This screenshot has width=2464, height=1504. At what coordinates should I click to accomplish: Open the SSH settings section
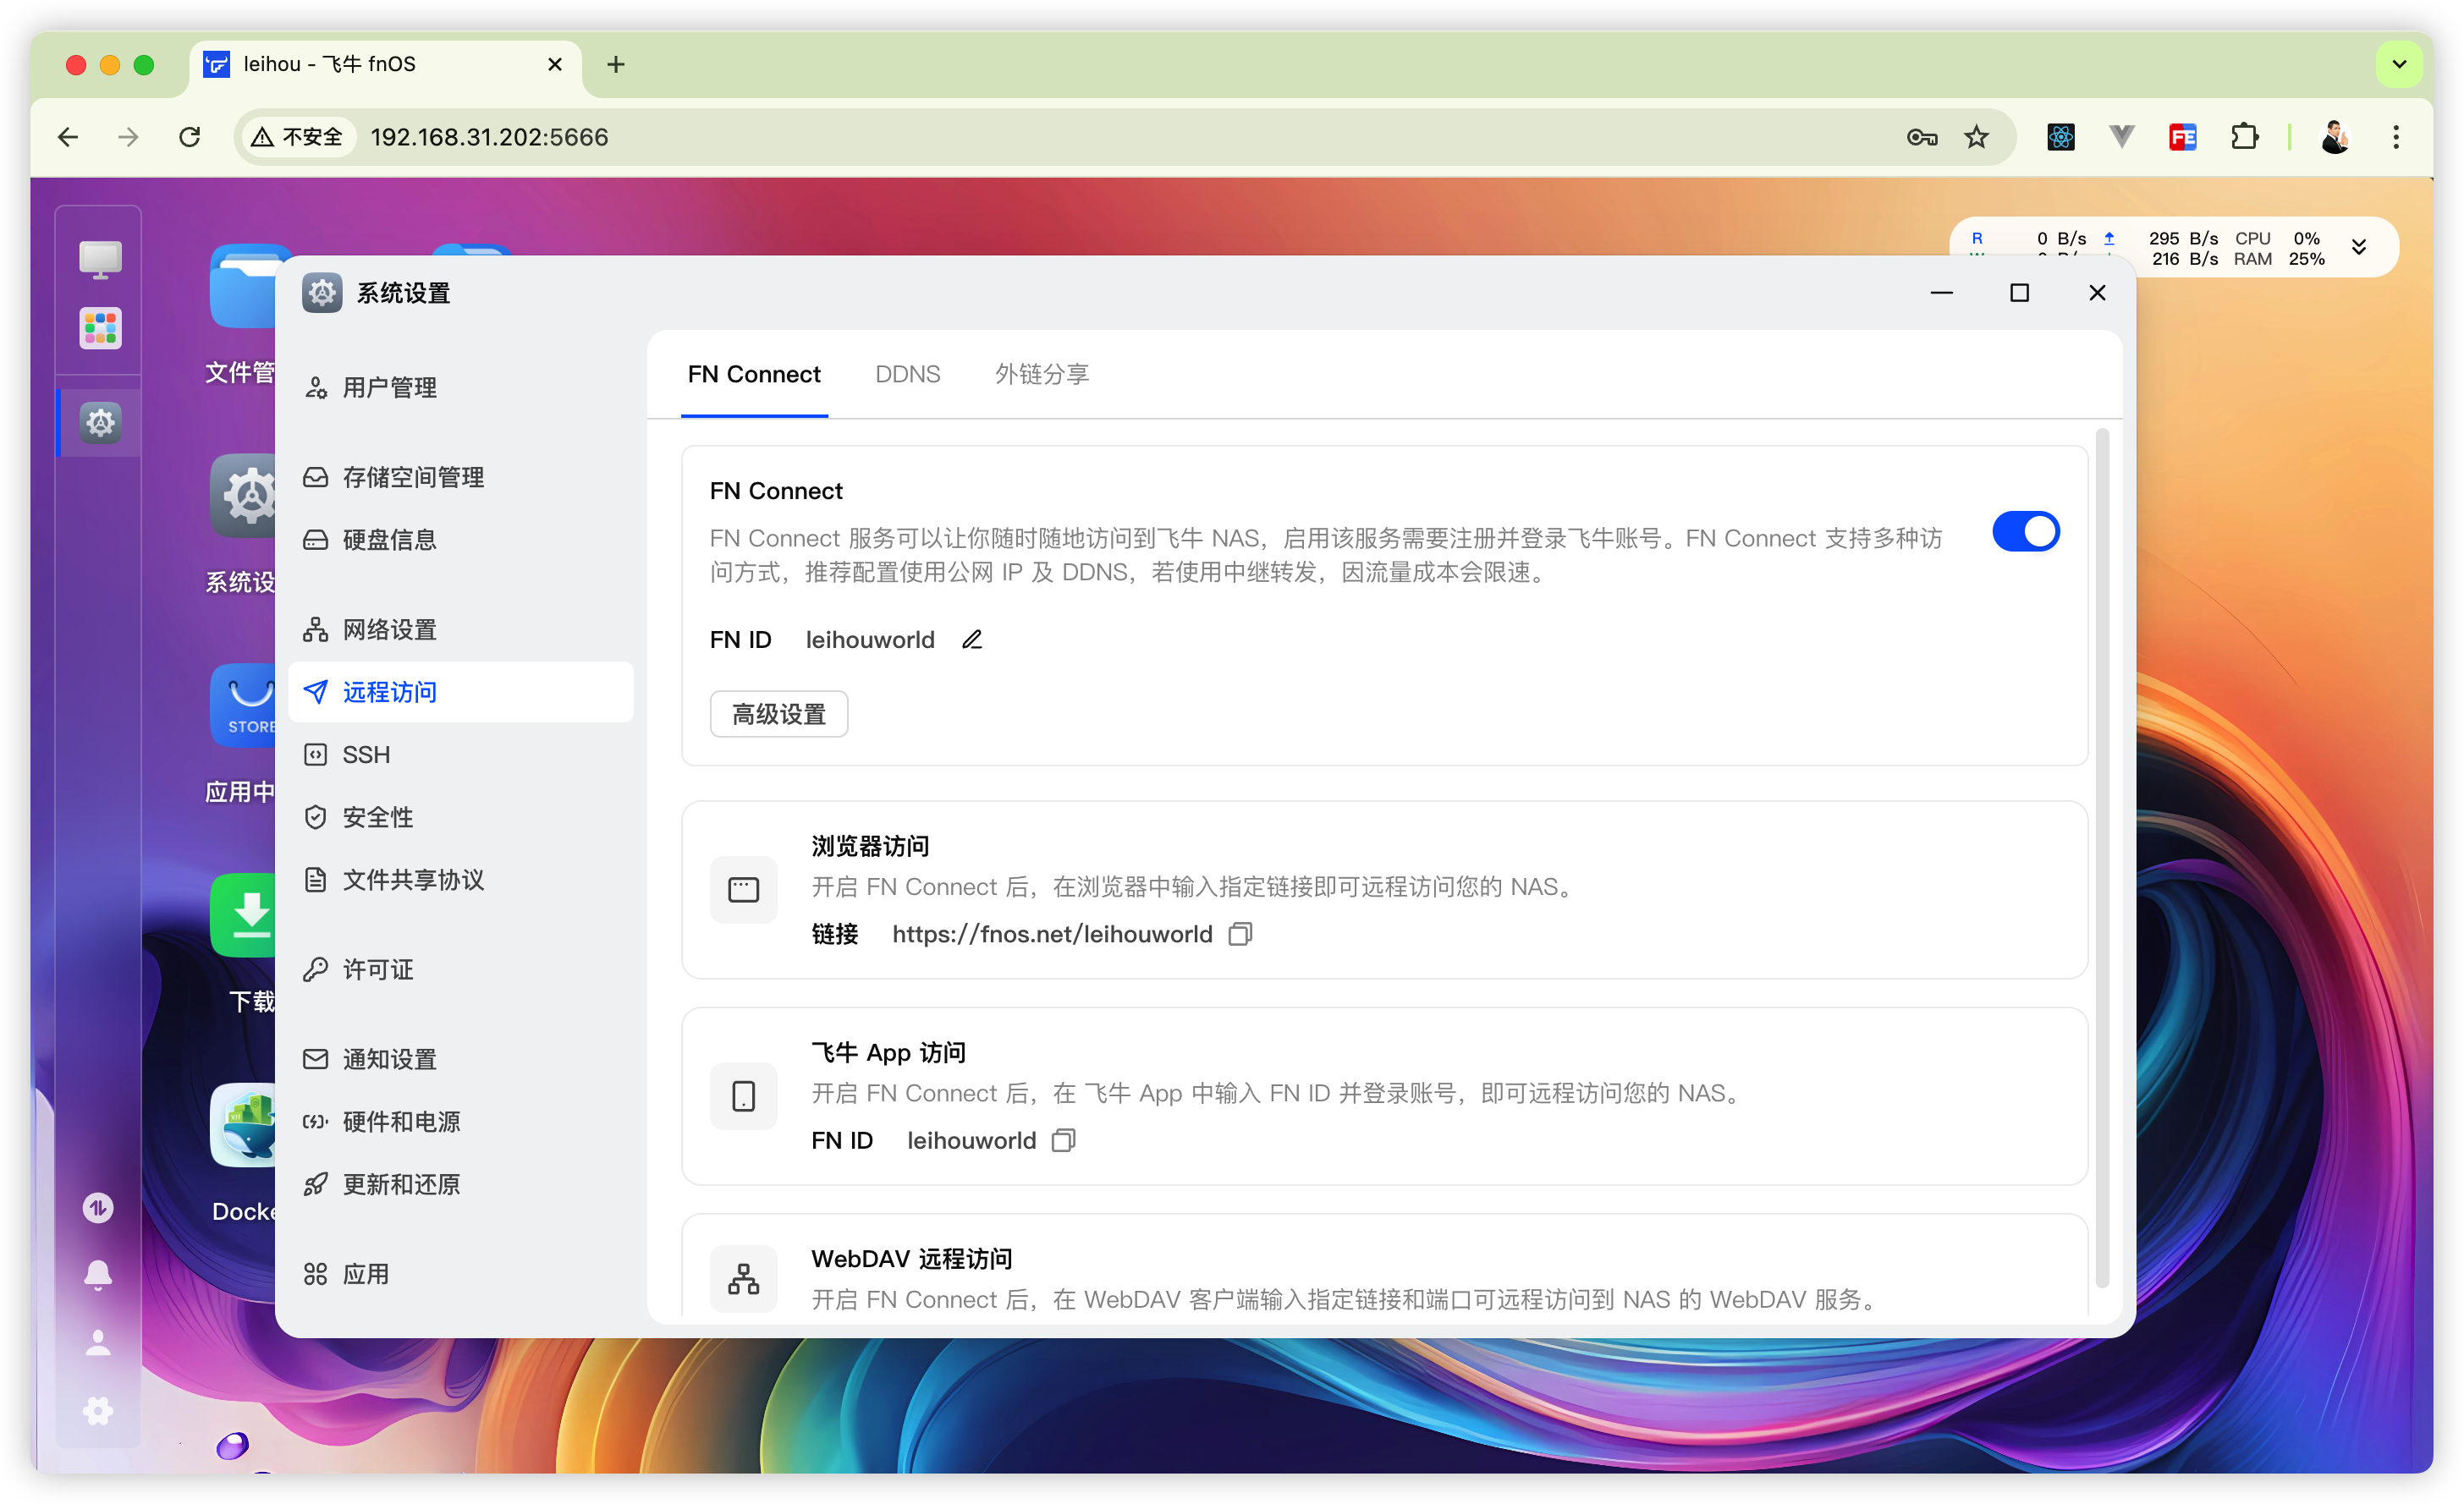[x=366, y=755]
